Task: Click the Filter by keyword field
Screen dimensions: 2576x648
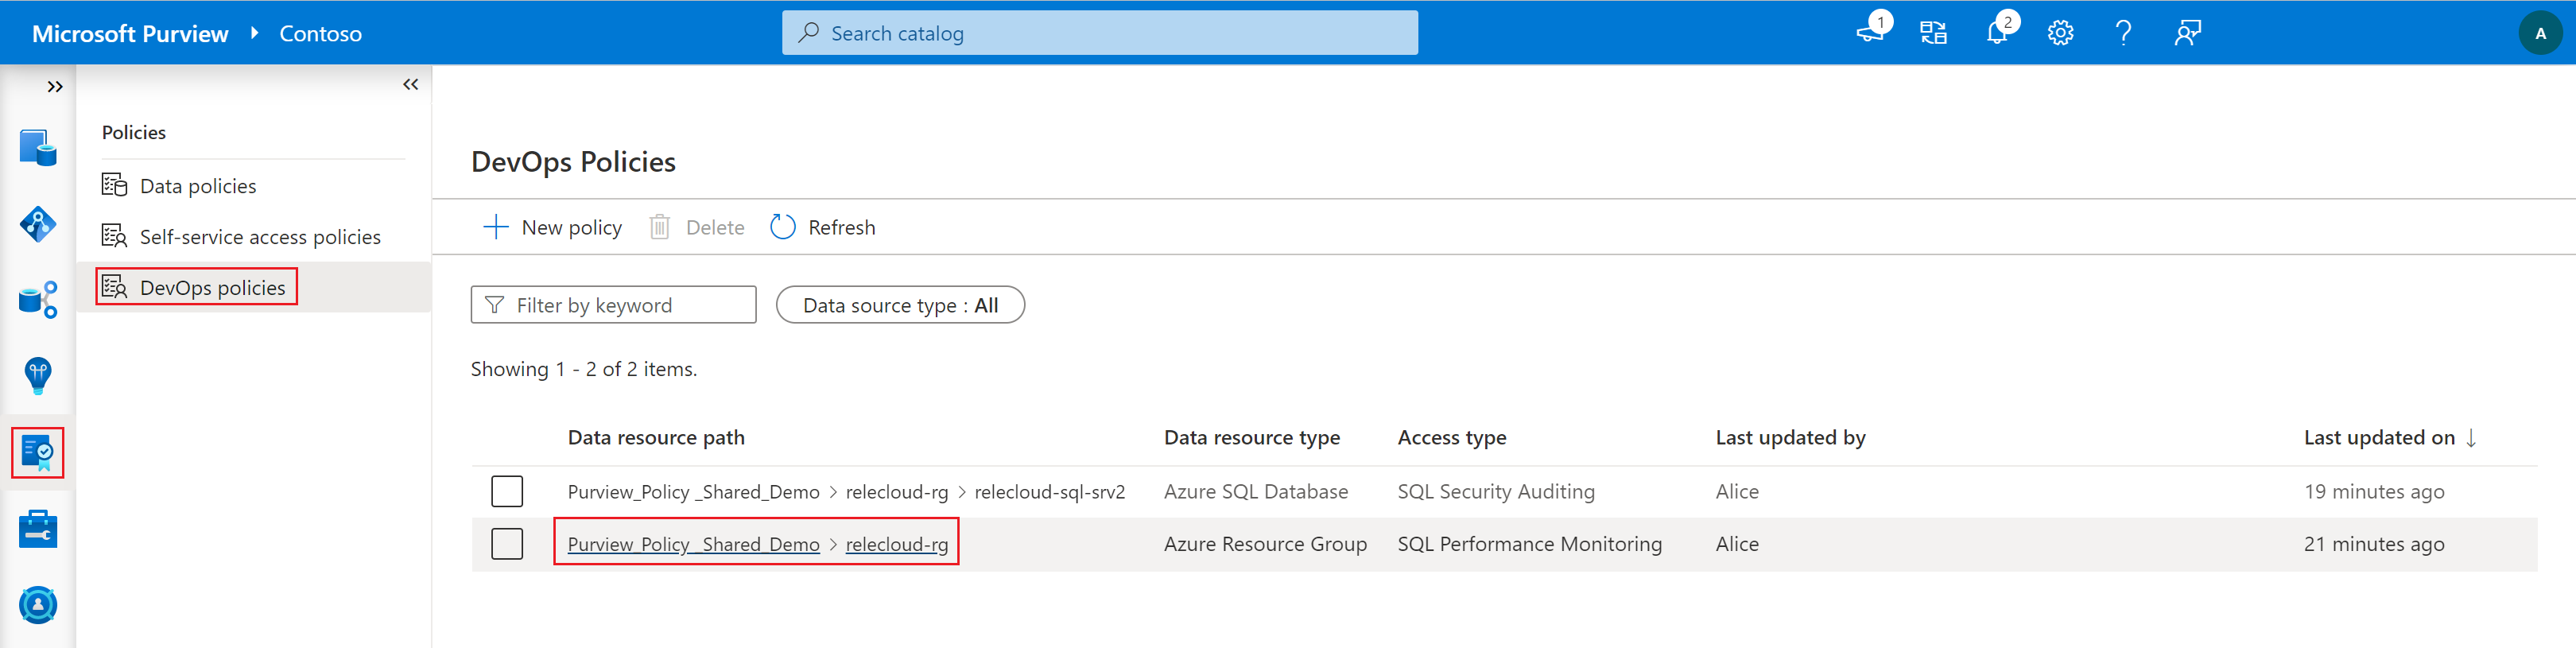Action: [613, 305]
